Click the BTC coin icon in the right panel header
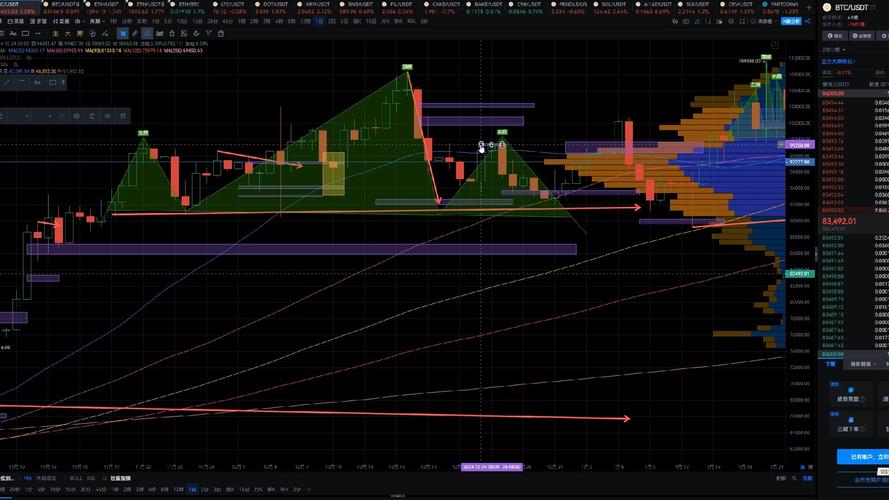 [x=827, y=8]
